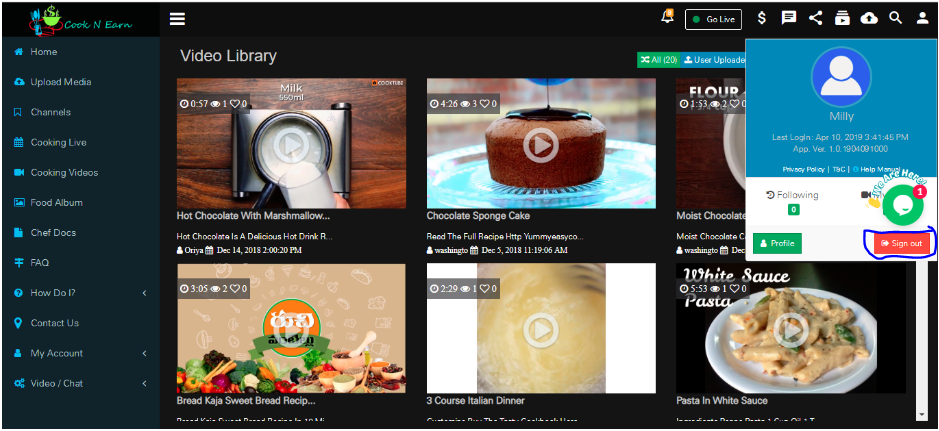Screen dimensions: 939x431
Task: Click Milly's profile avatar picture
Action: [841, 77]
